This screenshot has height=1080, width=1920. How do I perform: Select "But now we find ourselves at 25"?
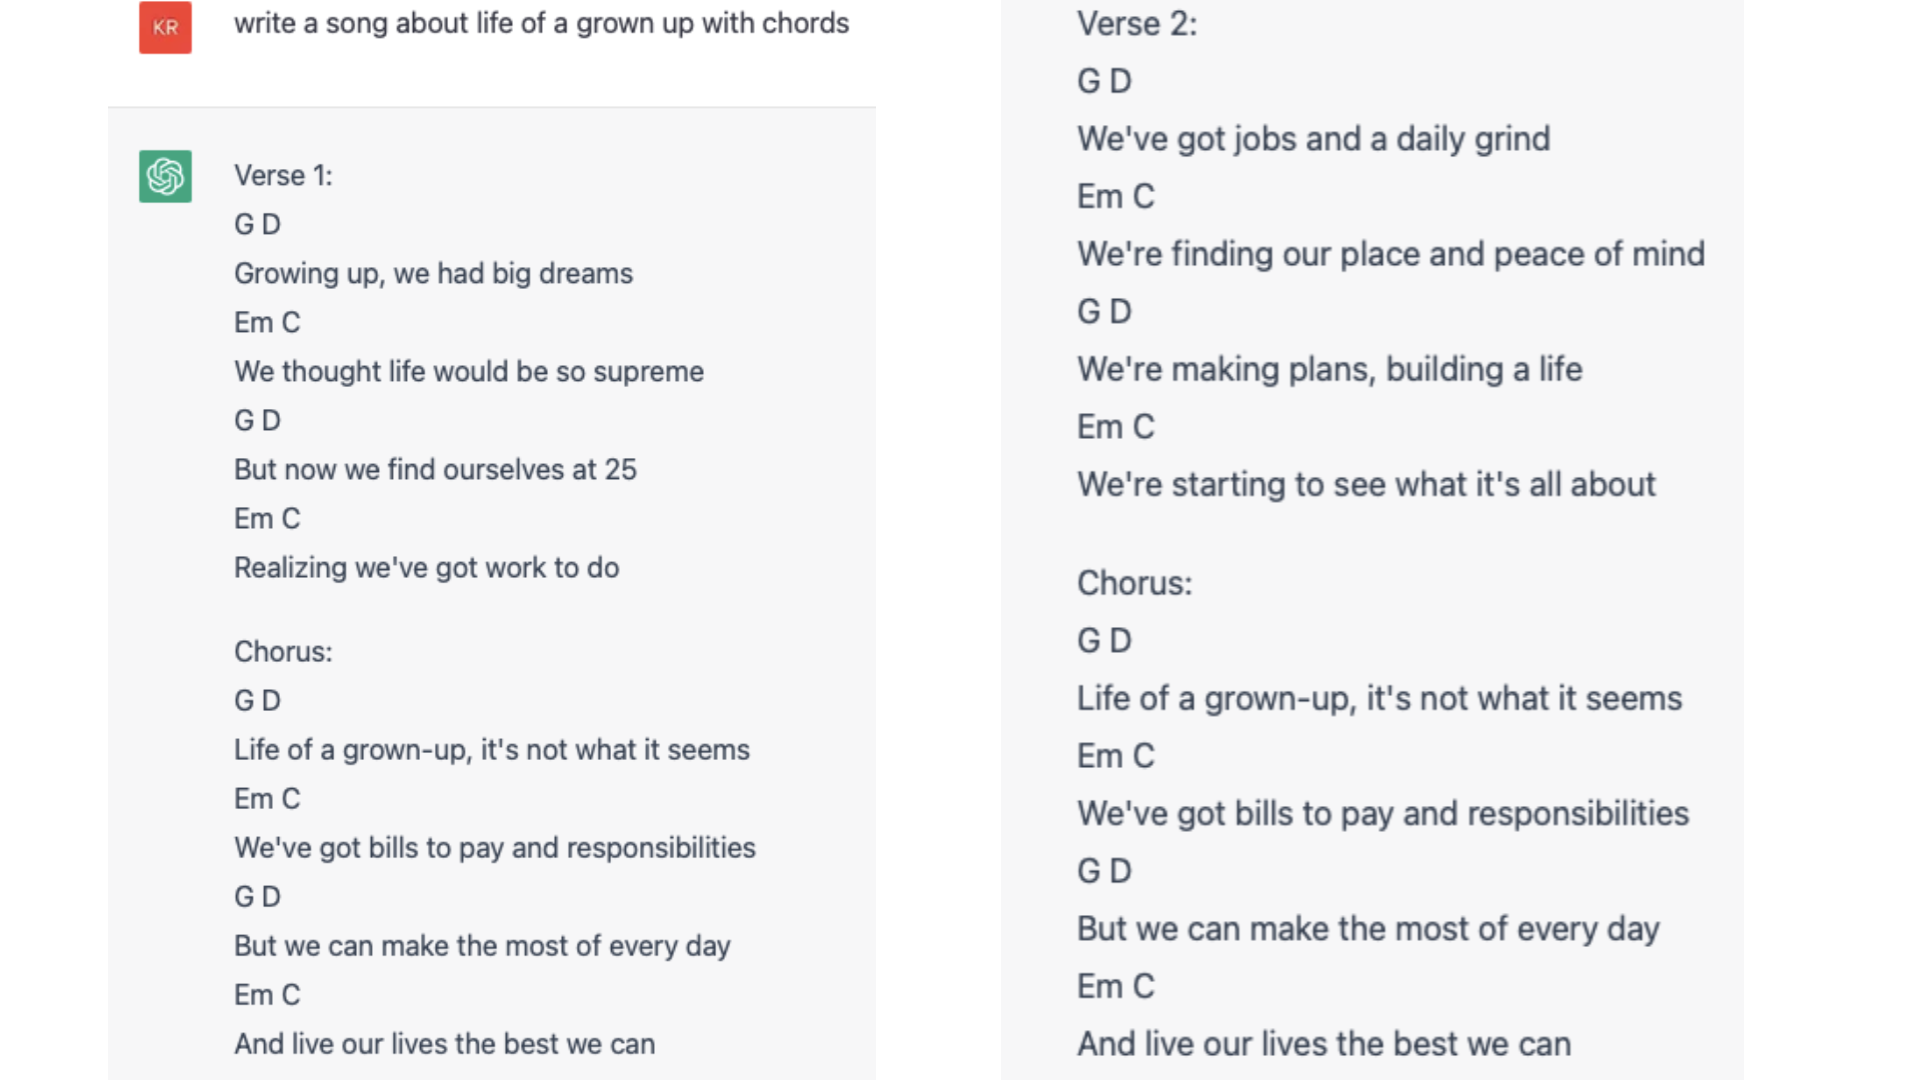[x=435, y=469]
